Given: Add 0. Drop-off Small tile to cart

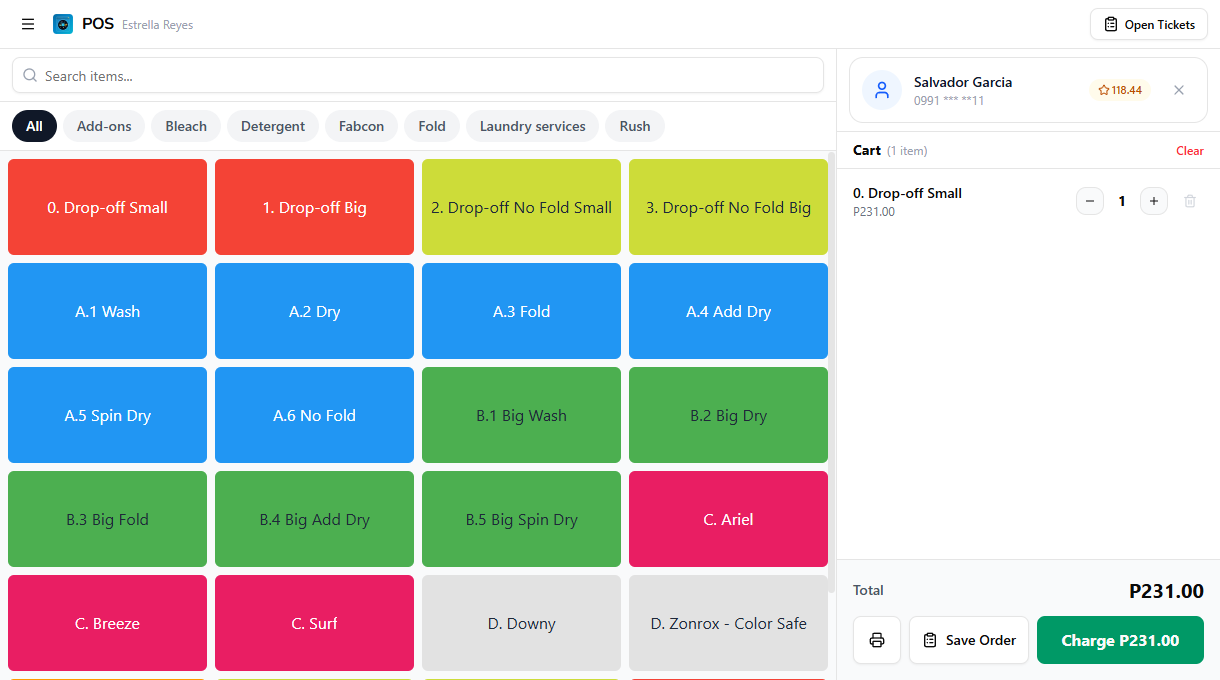Looking at the screenshot, I should (x=107, y=207).
